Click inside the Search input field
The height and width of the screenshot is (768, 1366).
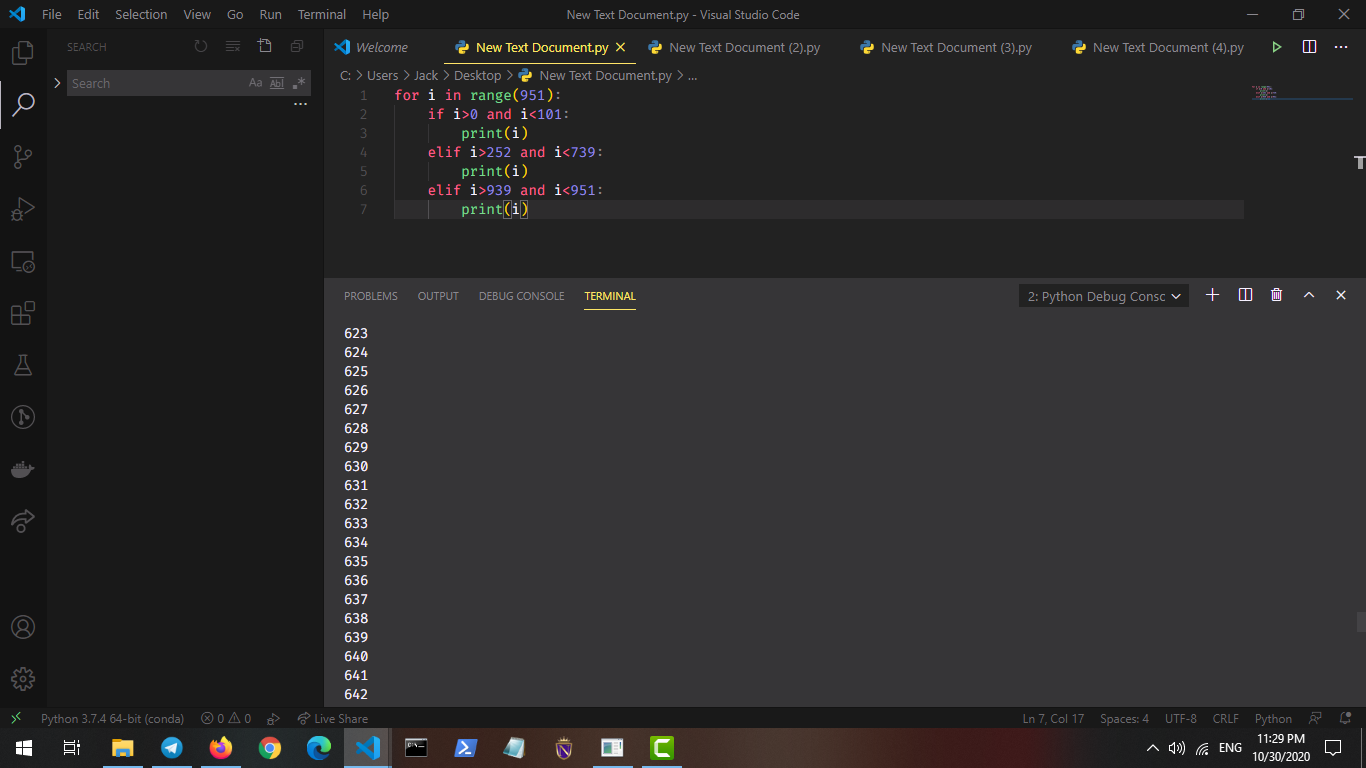pos(155,83)
